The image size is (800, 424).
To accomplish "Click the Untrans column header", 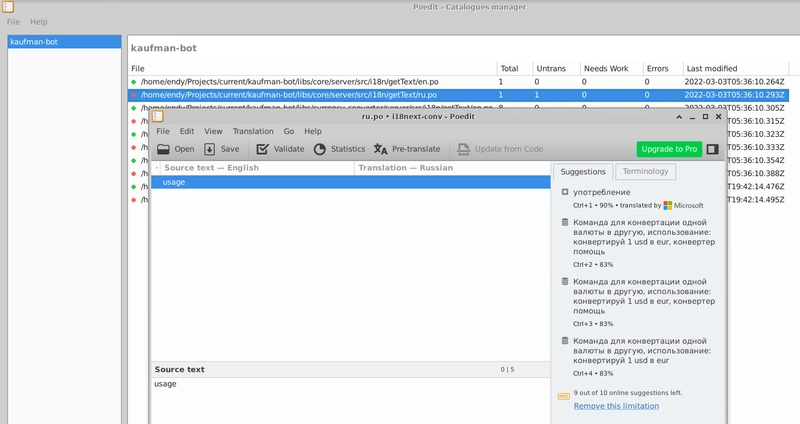I will (x=556, y=68).
